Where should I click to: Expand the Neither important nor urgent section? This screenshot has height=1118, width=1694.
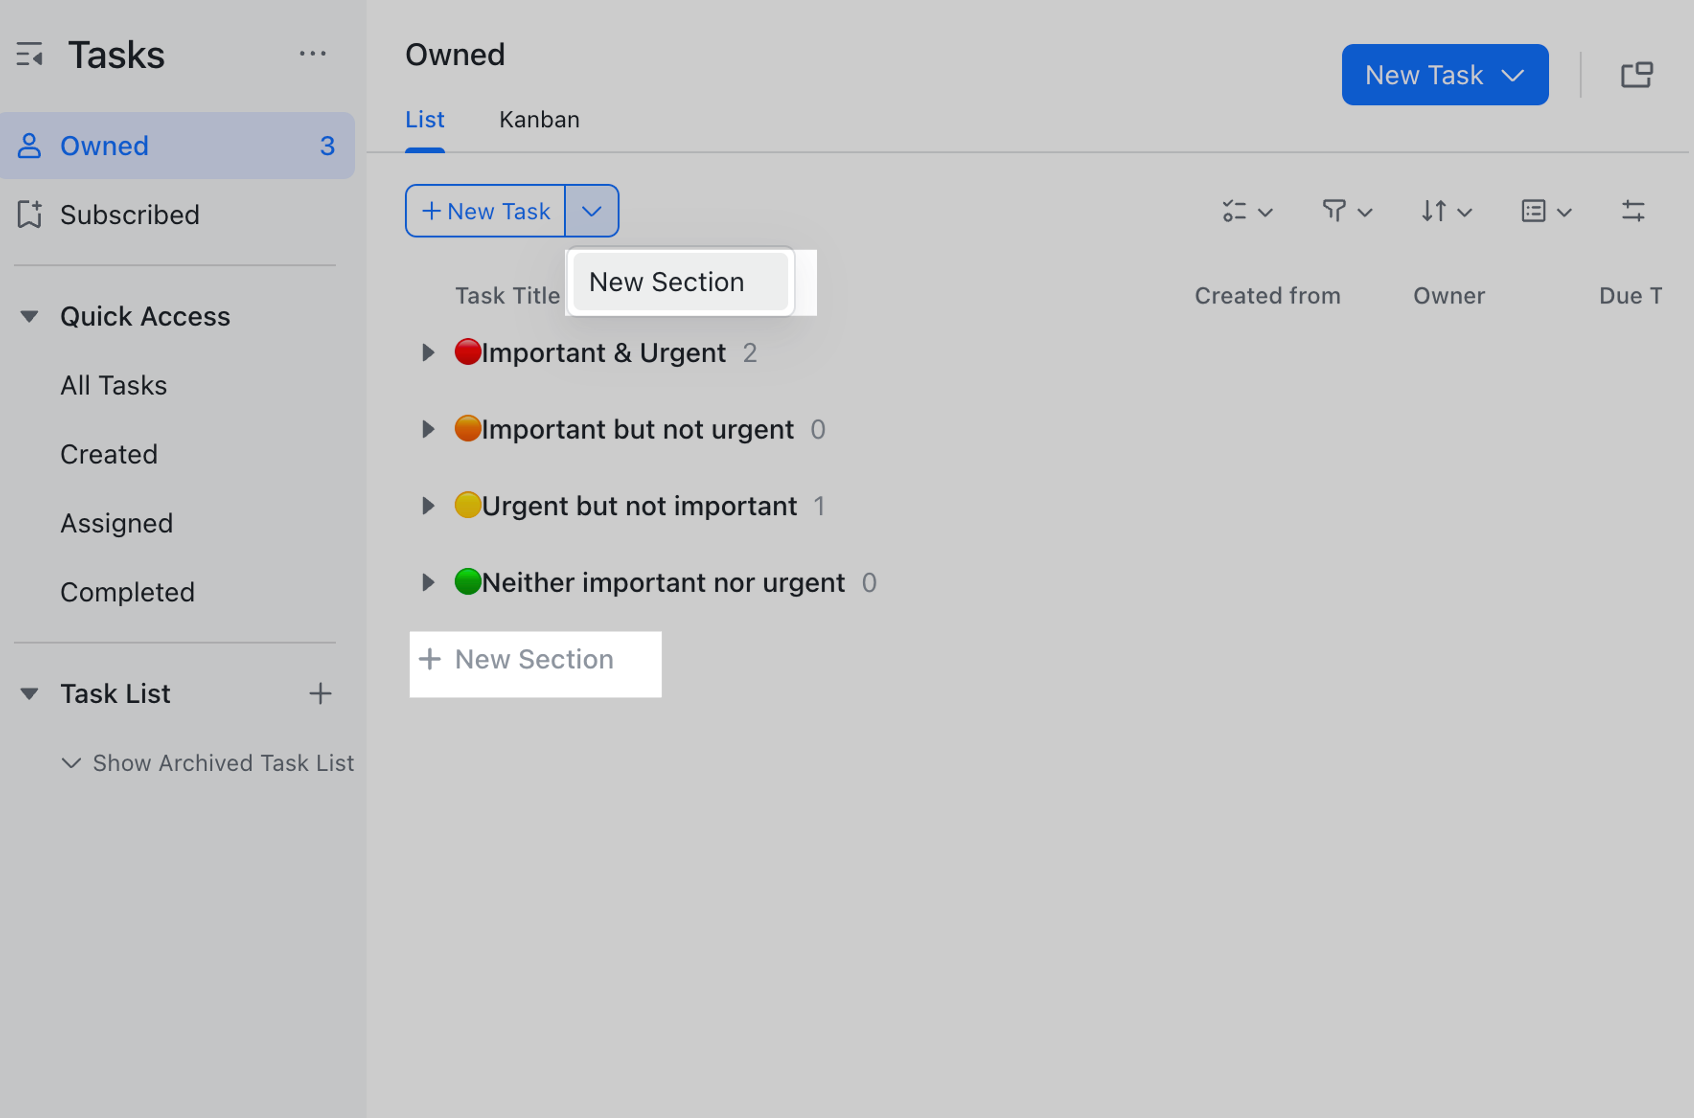click(428, 582)
